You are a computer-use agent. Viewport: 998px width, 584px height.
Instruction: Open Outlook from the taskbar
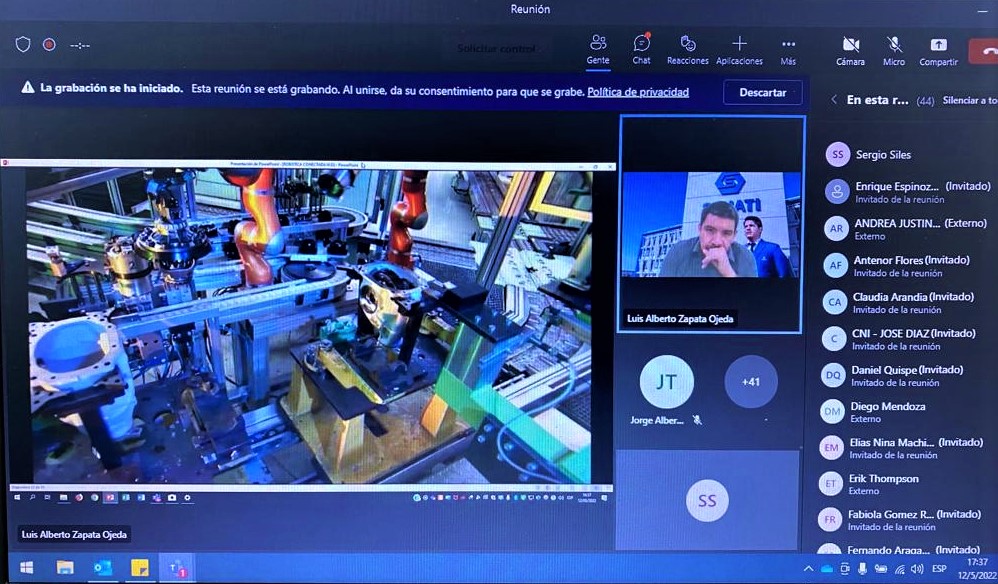(x=101, y=568)
